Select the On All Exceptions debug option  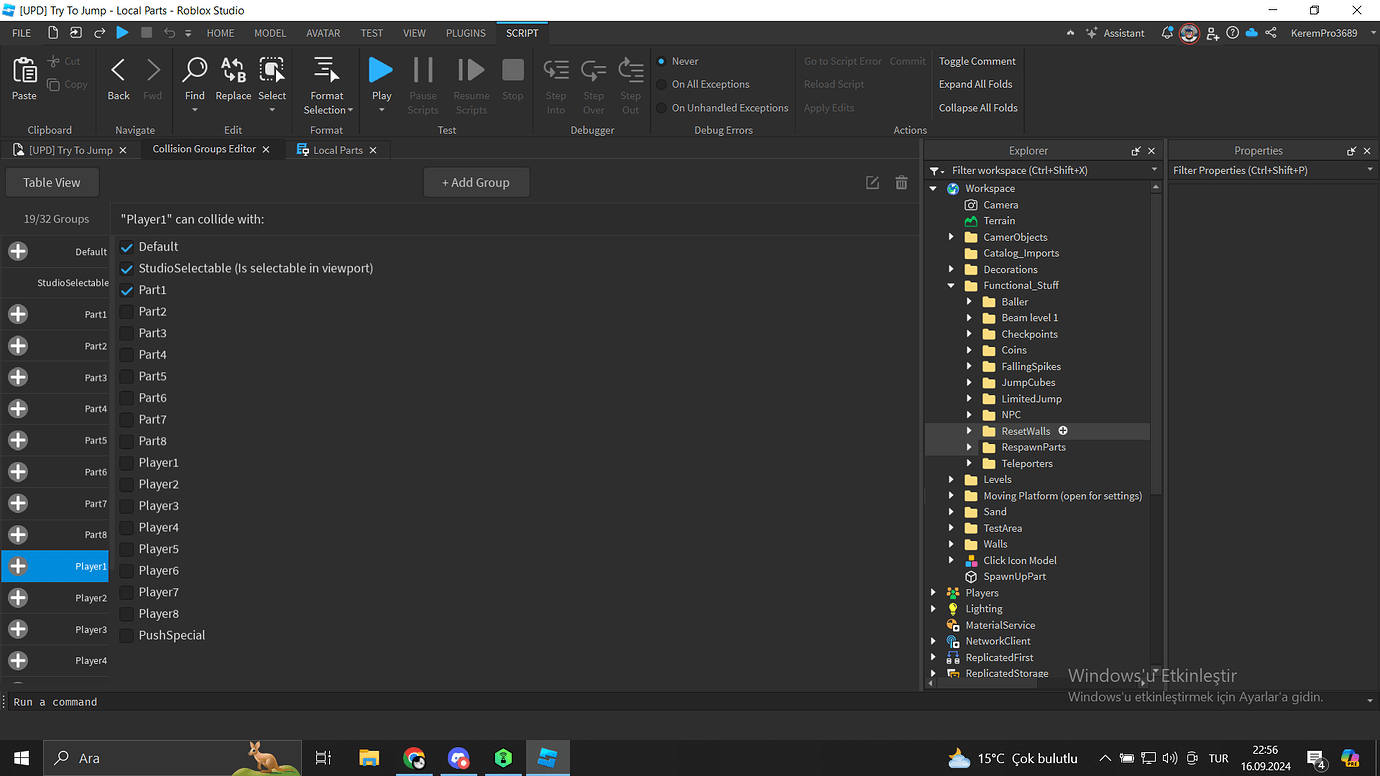(661, 84)
